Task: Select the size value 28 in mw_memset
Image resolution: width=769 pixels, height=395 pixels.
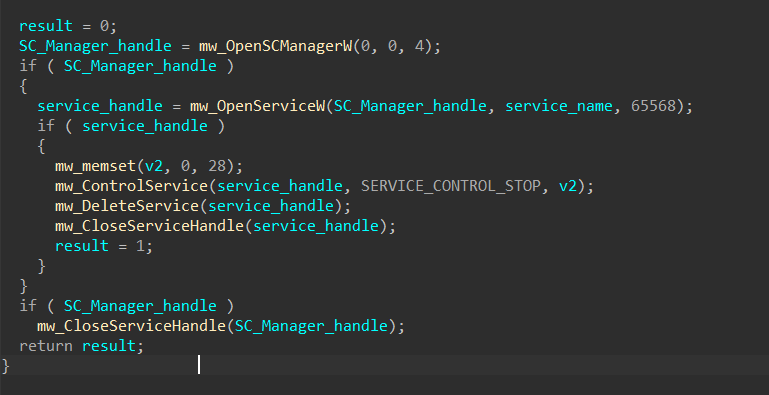Action: [x=217, y=166]
